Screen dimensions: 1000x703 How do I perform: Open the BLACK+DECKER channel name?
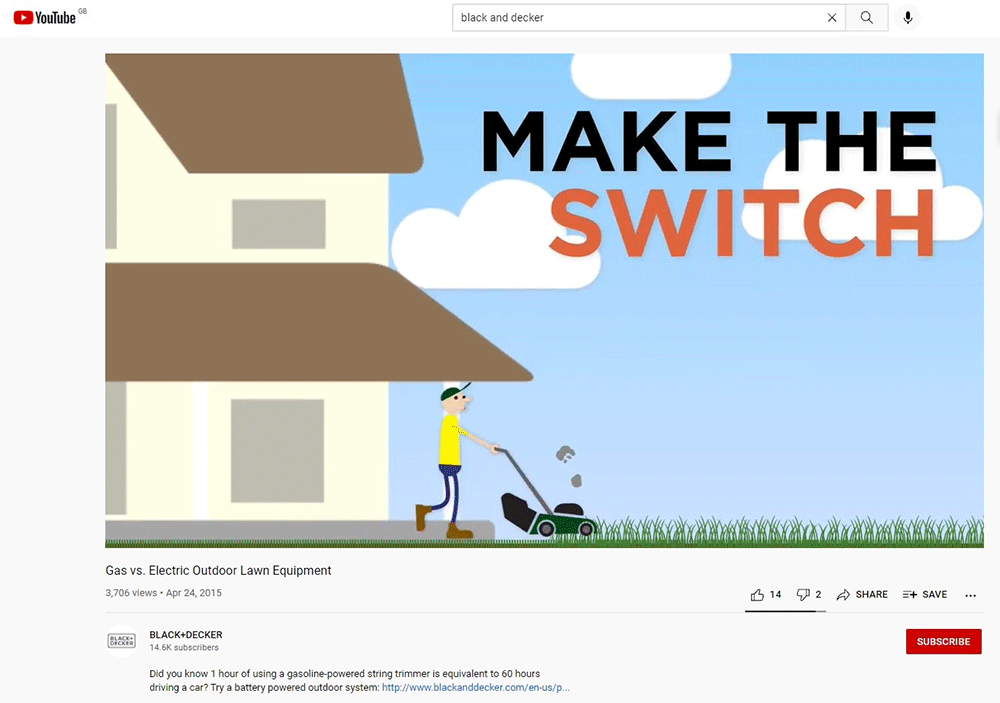coord(186,635)
